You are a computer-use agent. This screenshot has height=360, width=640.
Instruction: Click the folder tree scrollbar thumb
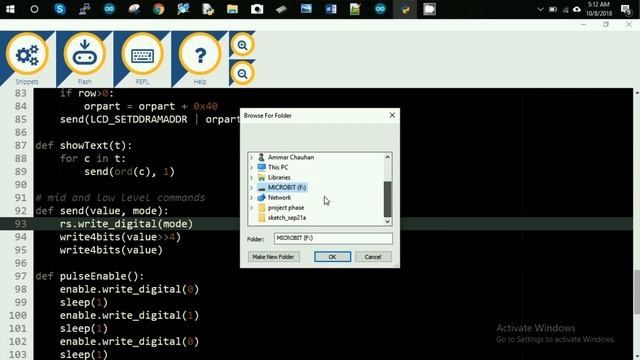click(x=388, y=199)
